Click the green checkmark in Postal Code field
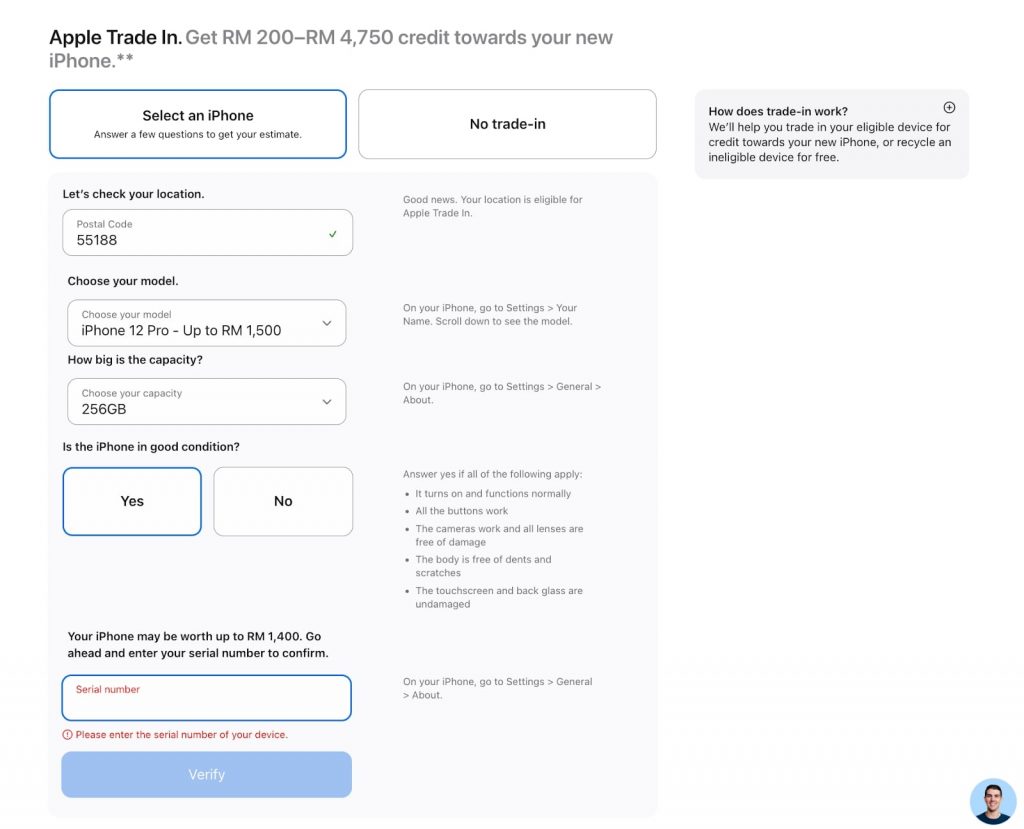This screenshot has width=1024, height=829. tap(332, 234)
